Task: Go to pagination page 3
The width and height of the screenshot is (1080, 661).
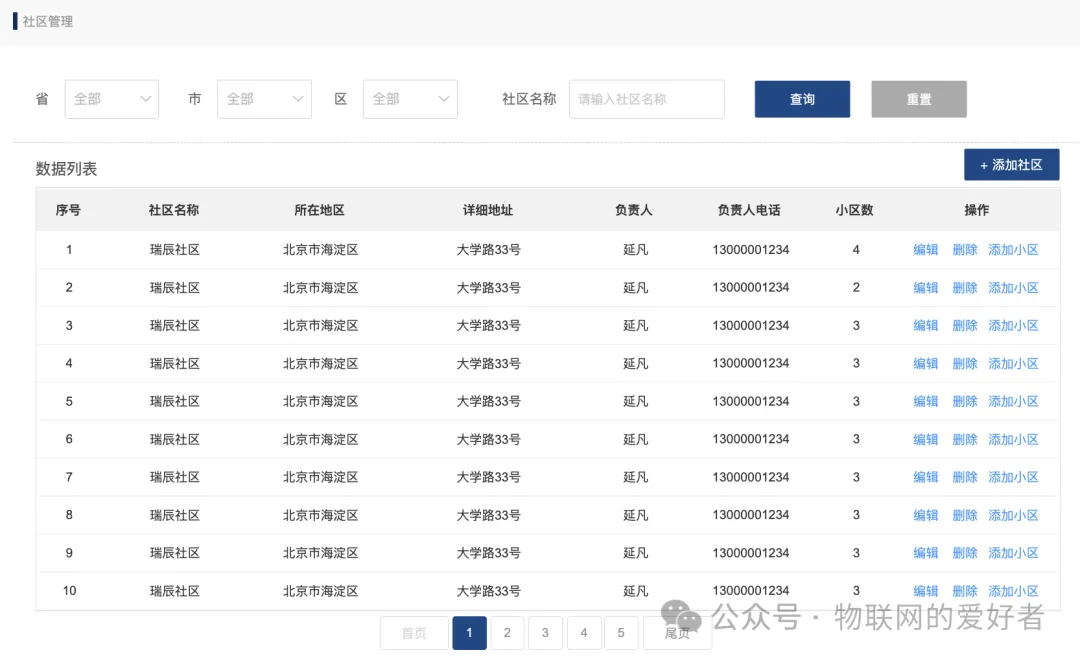Action: coord(545,633)
